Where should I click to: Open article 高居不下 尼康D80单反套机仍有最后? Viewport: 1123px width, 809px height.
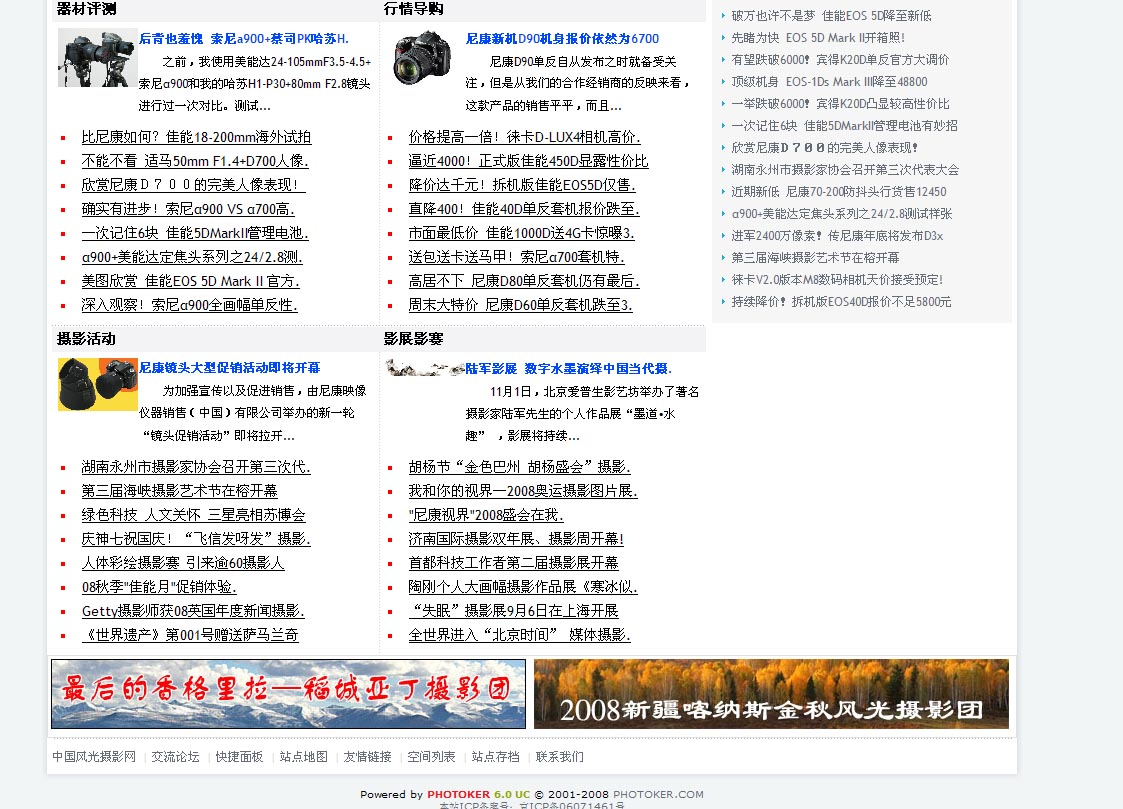[524, 281]
